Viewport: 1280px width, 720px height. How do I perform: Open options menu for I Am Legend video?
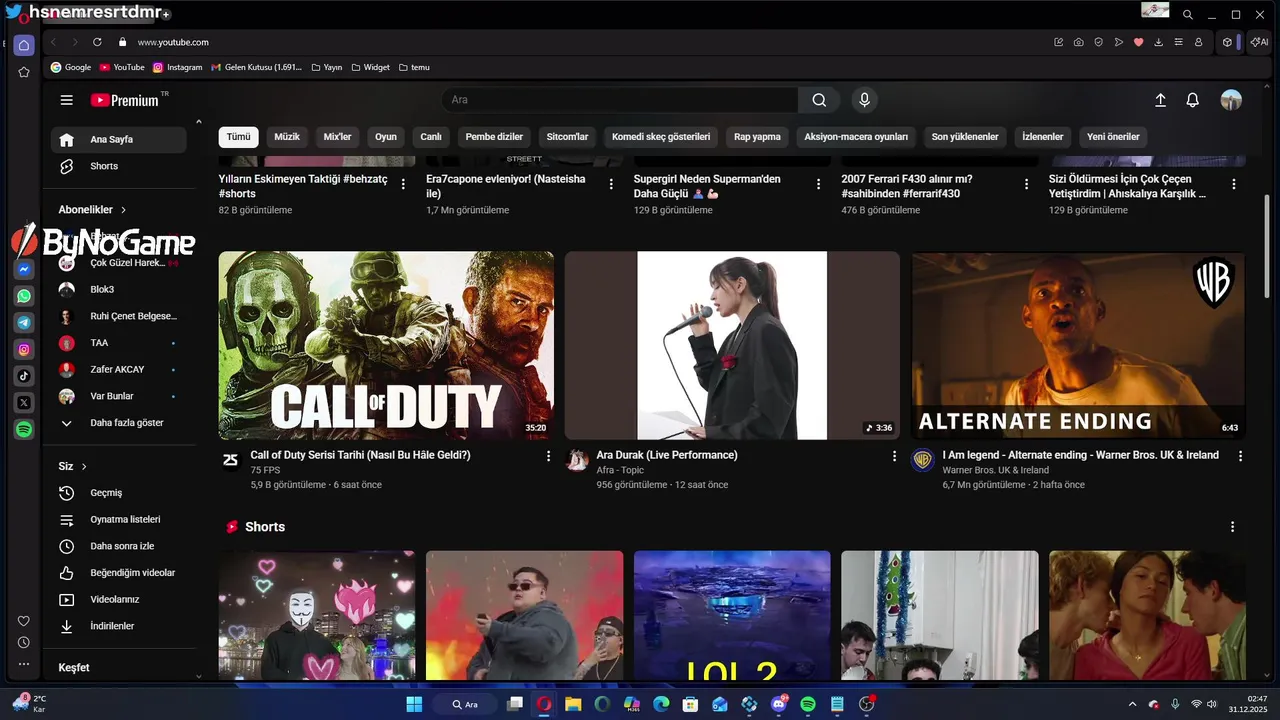1240,456
